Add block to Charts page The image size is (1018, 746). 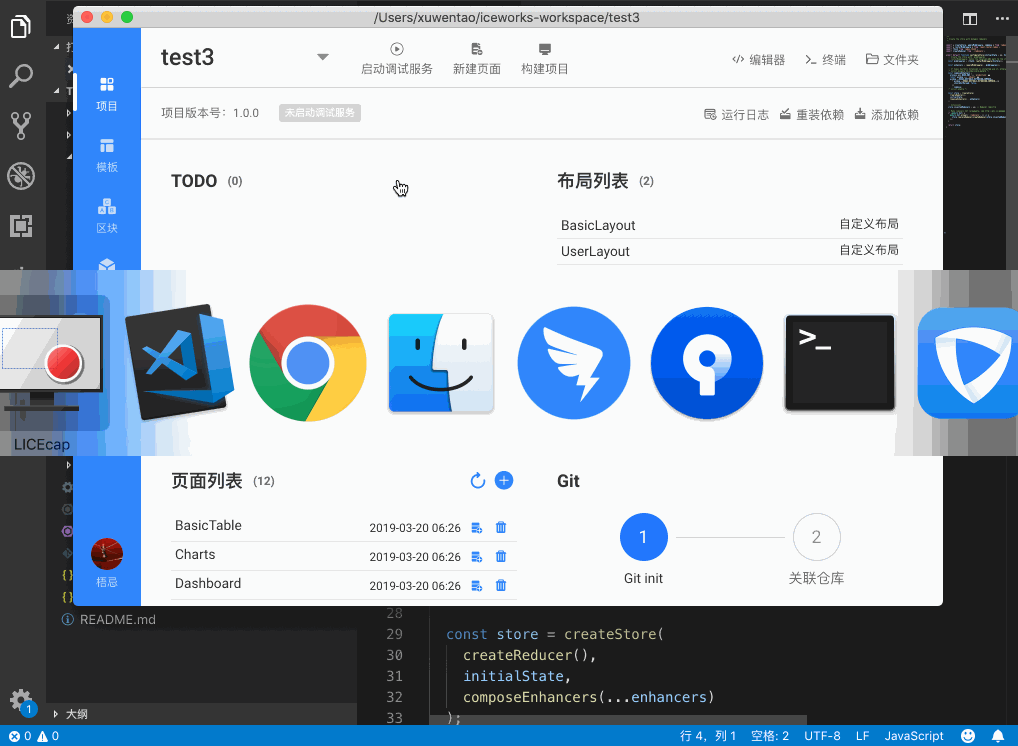click(477, 556)
